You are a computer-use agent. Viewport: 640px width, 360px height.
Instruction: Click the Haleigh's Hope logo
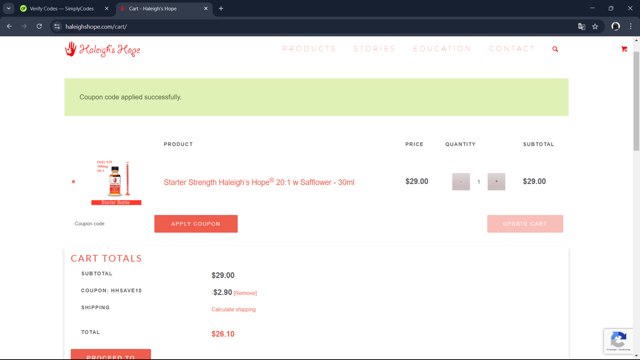pos(102,49)
